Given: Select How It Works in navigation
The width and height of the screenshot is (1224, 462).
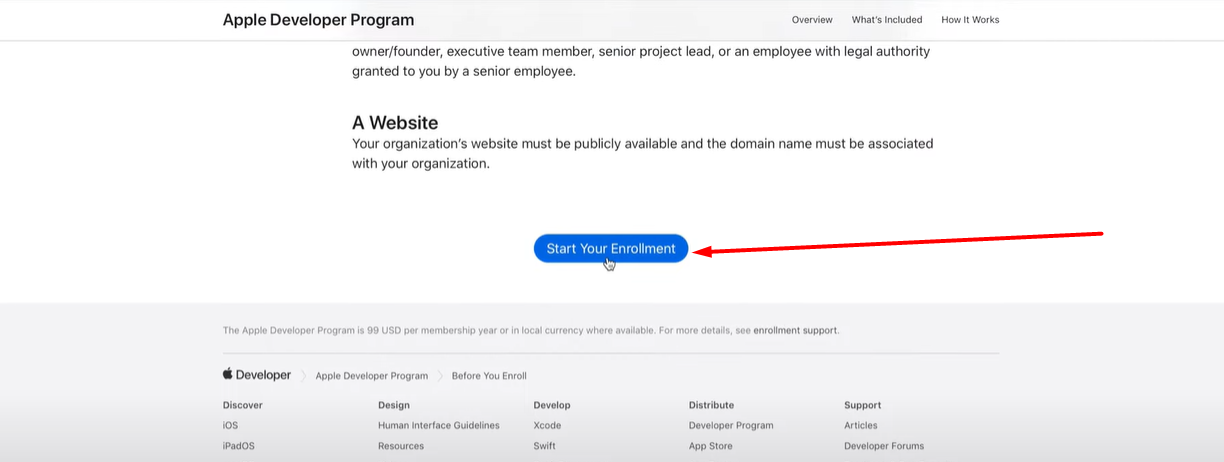Looking at the screenshot, I should (970, 20).
